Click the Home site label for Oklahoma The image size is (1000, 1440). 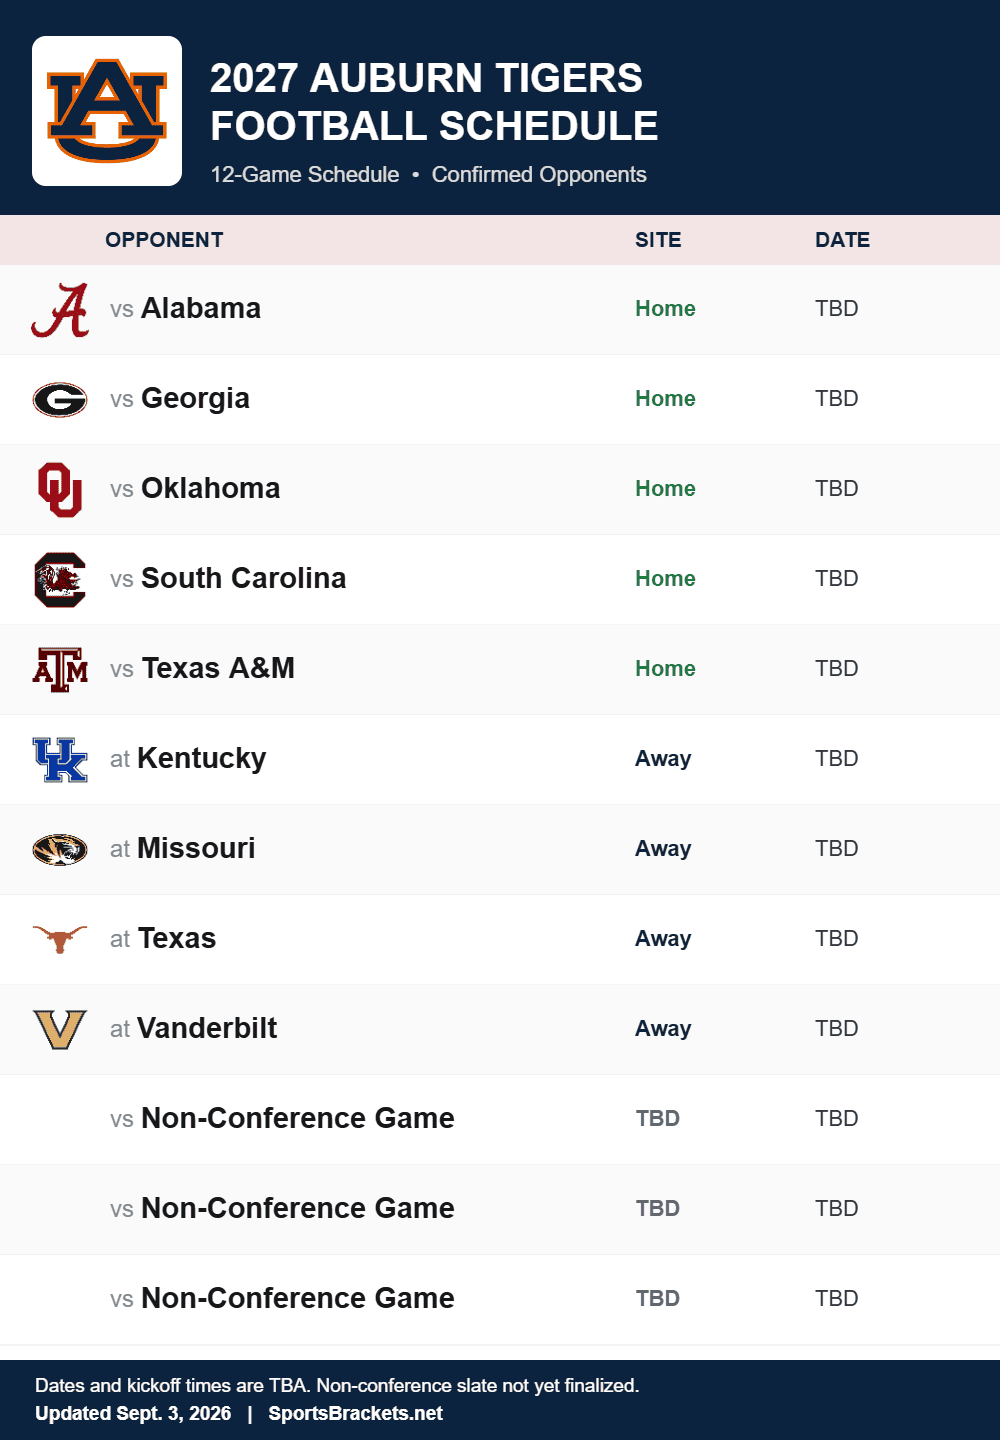tap(665, 488)
